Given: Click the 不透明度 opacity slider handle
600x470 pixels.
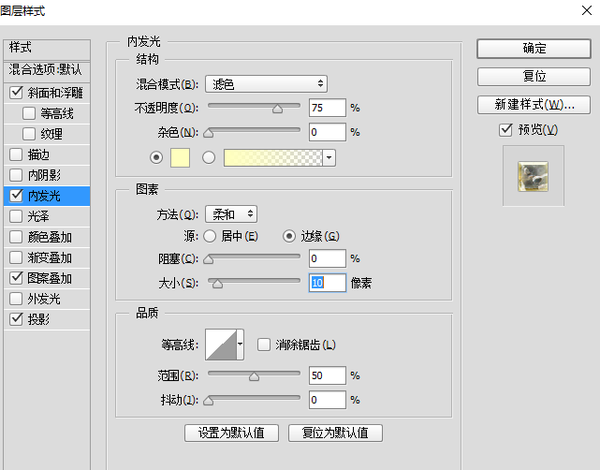Looking at the screenshot, I should [278, 110].
